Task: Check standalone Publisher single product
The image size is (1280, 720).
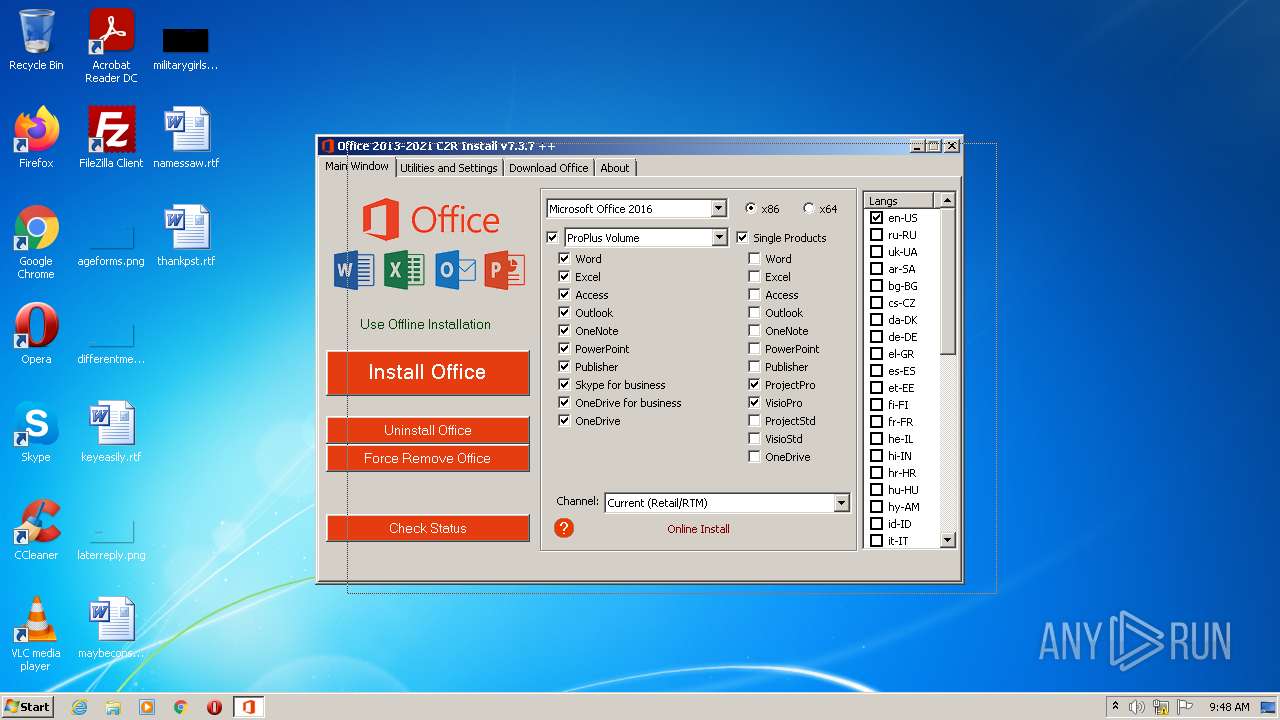Action: pyautogui.click(x=754, y=366)
